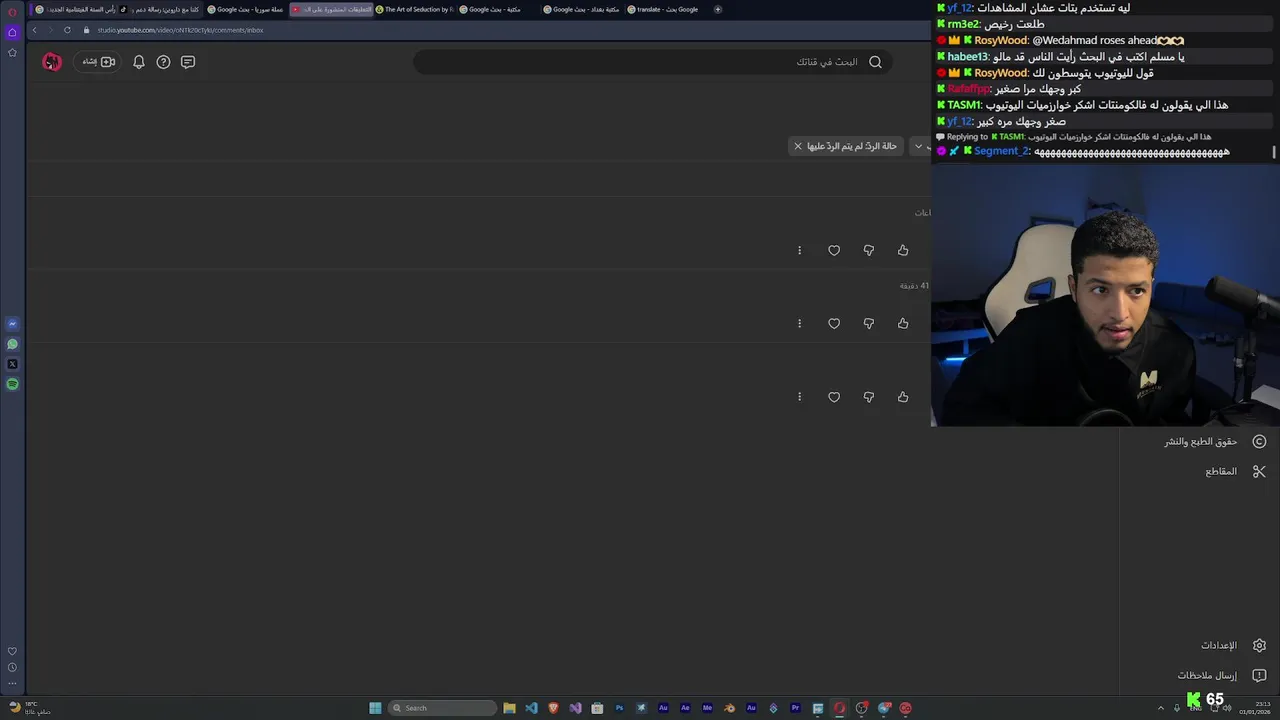Viewport: 1280px width, 720px height.
Task: Open المقاطع clips menu item
Action: pos(1200,471)
